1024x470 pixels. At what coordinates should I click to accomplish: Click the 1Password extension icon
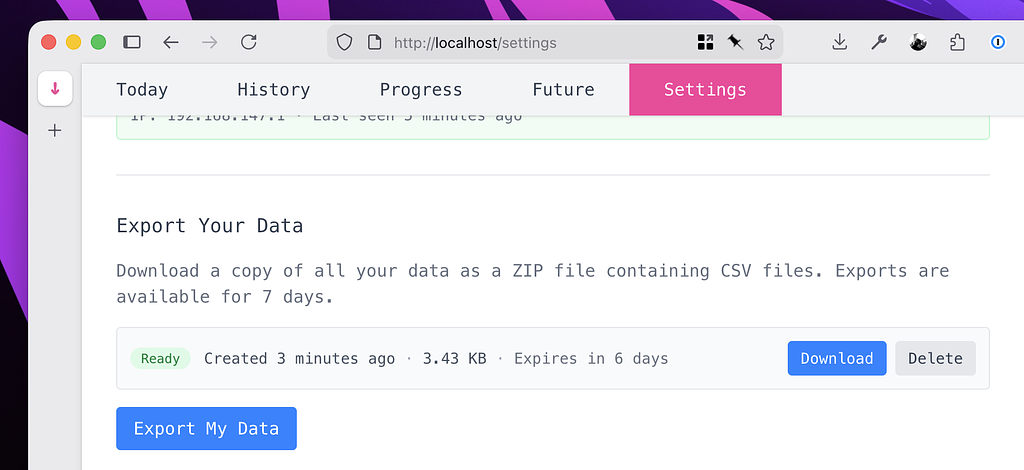click(x=997, y=42)
